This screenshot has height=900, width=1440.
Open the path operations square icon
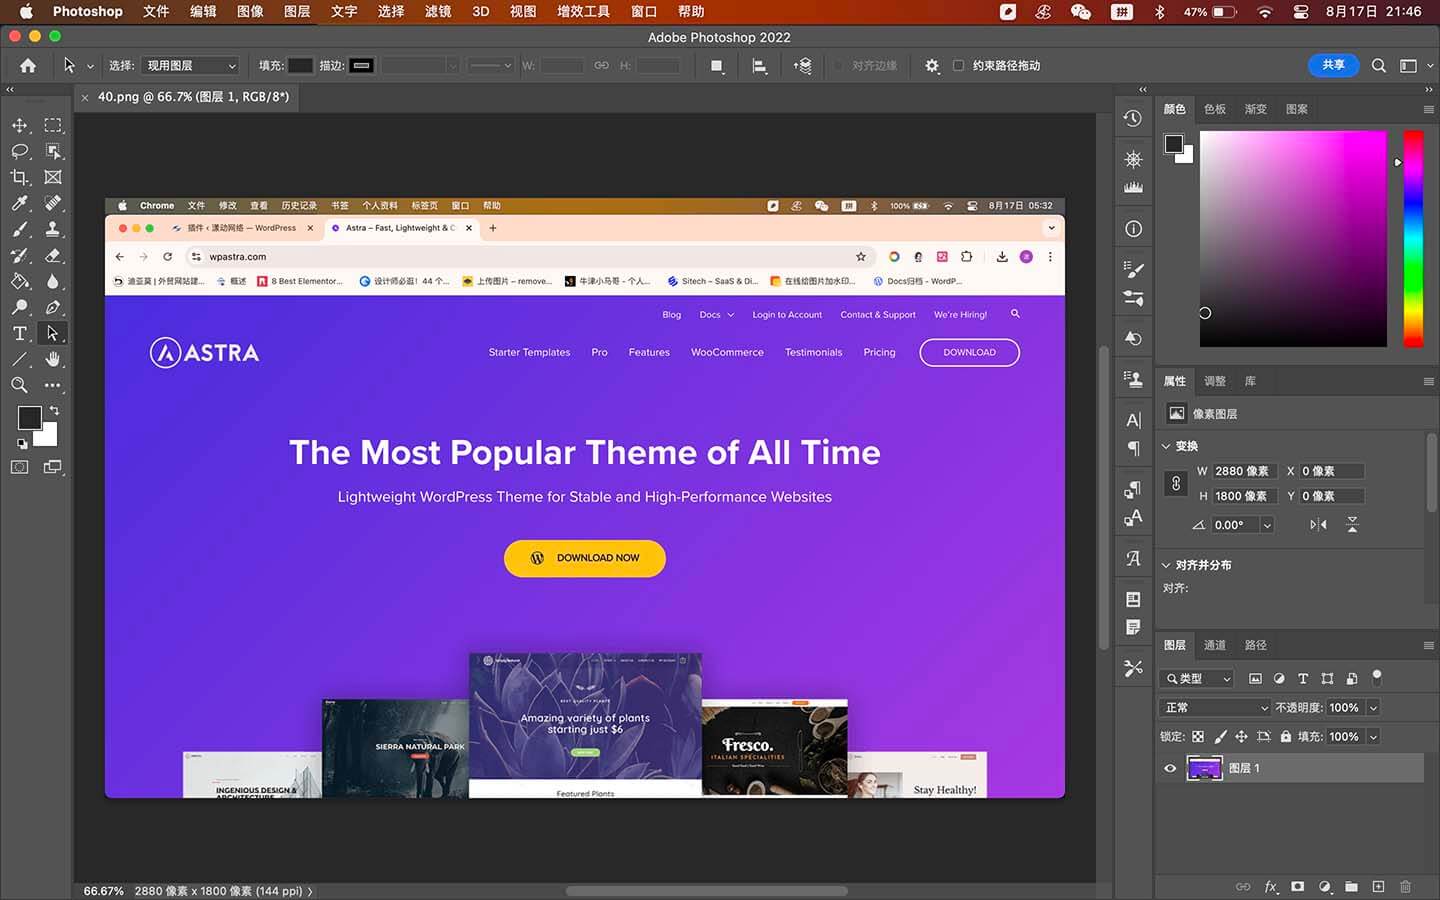pyautogui.click(x=717, y=66)
